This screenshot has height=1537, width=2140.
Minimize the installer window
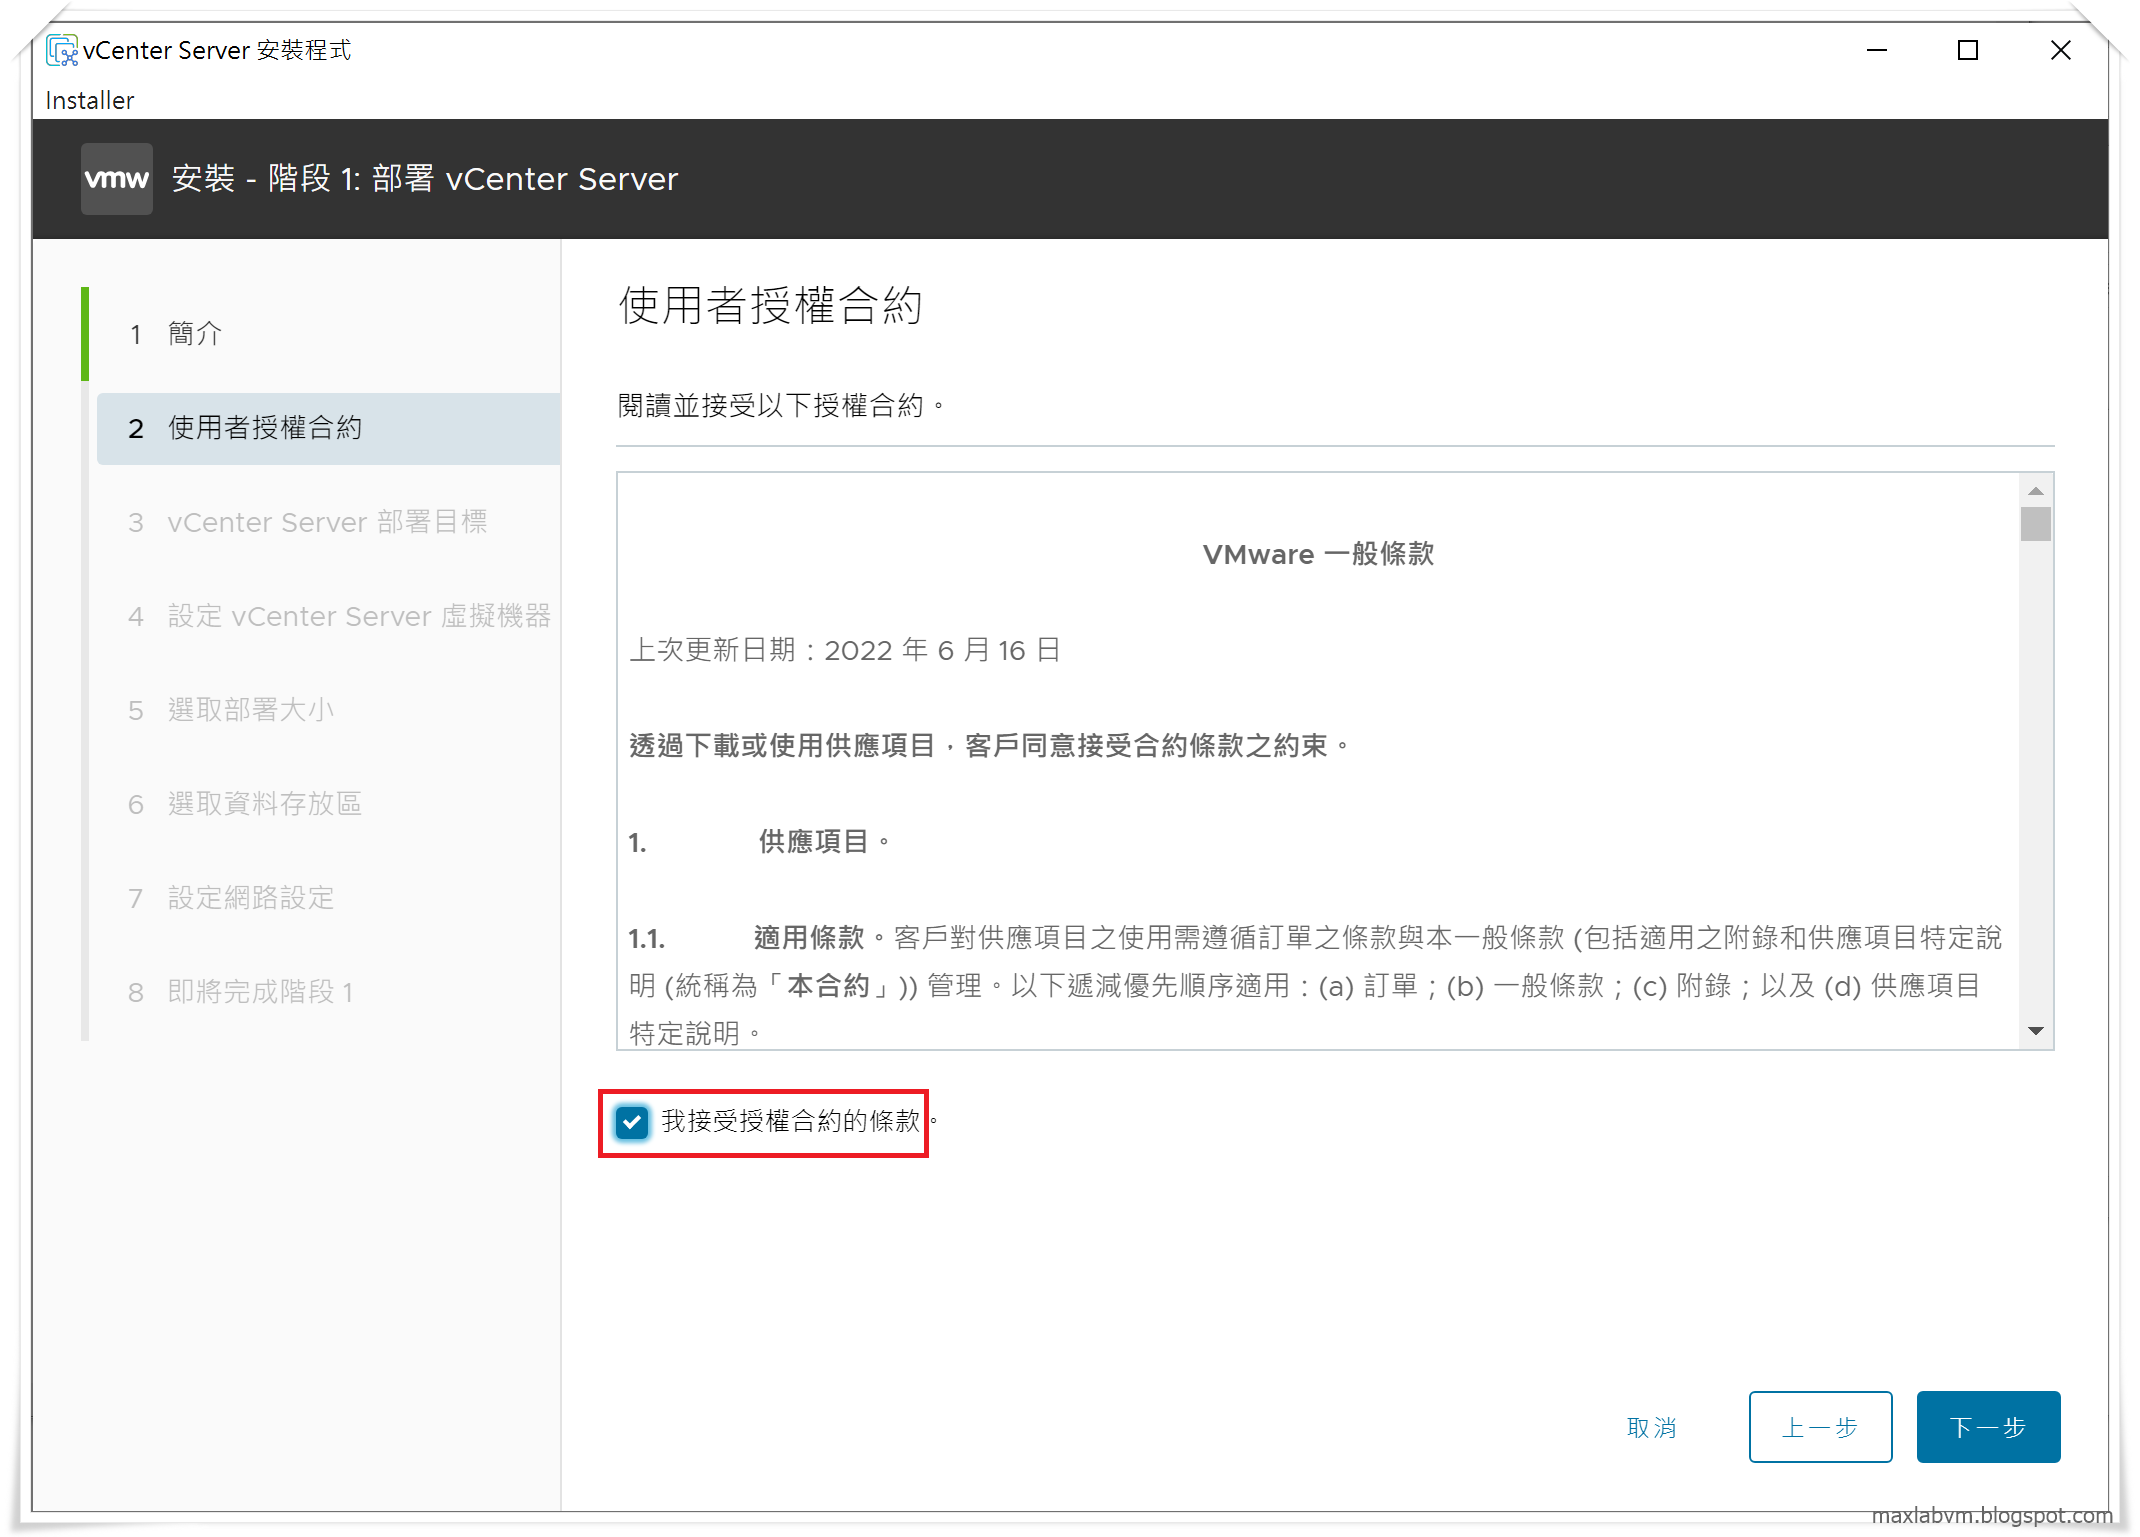1877,50
